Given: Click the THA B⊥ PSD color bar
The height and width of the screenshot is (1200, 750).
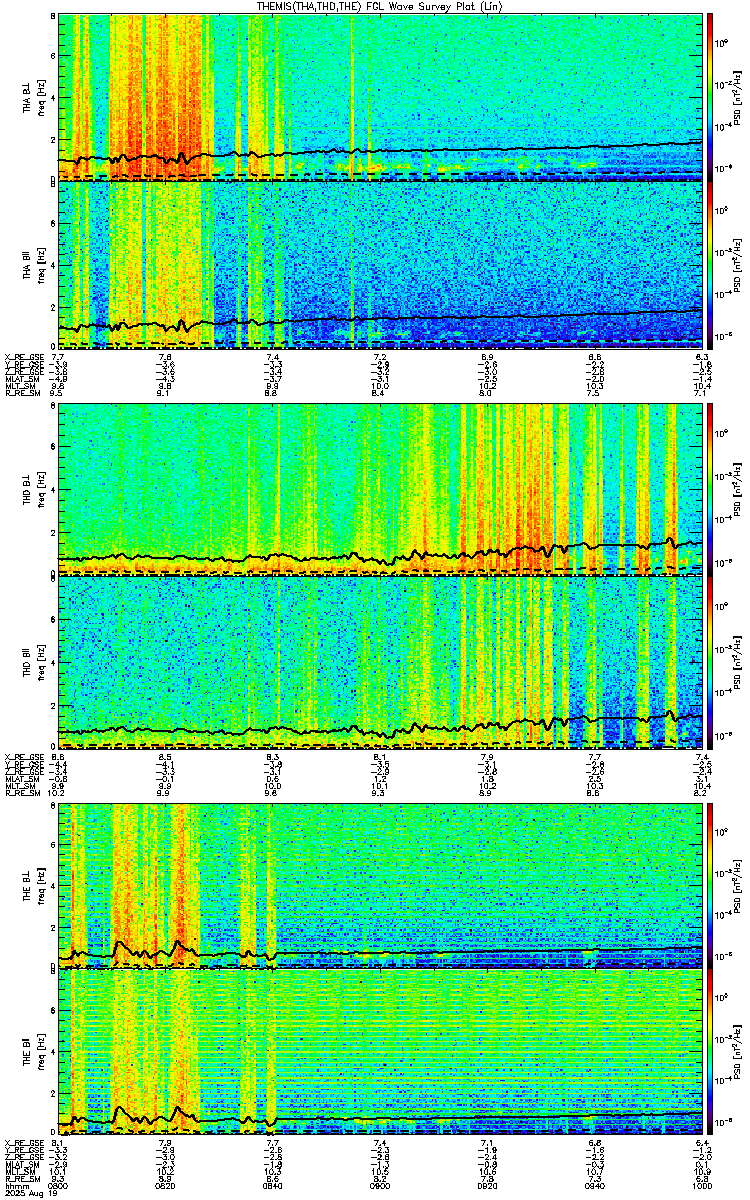Looking at the screenshot, I should pos(710,96).
